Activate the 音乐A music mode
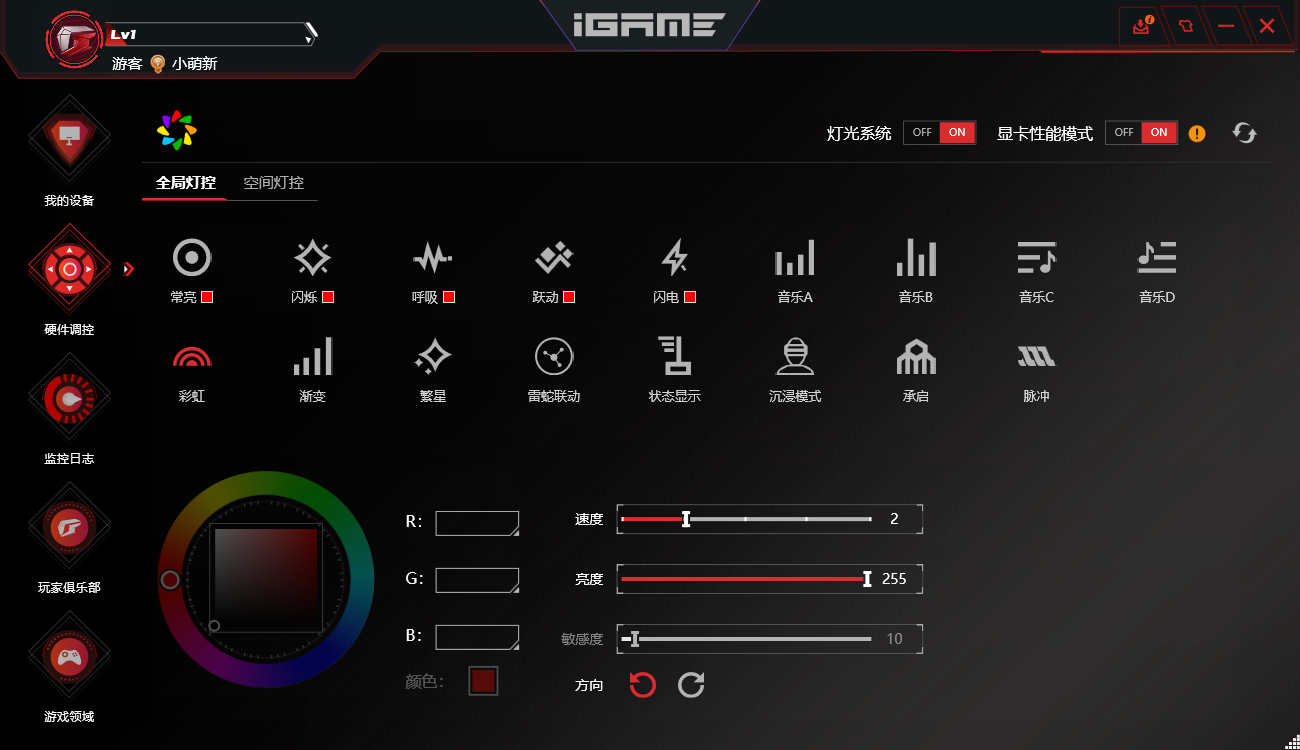The height and width of the screenshot is (750, 1300). [795, 258]
